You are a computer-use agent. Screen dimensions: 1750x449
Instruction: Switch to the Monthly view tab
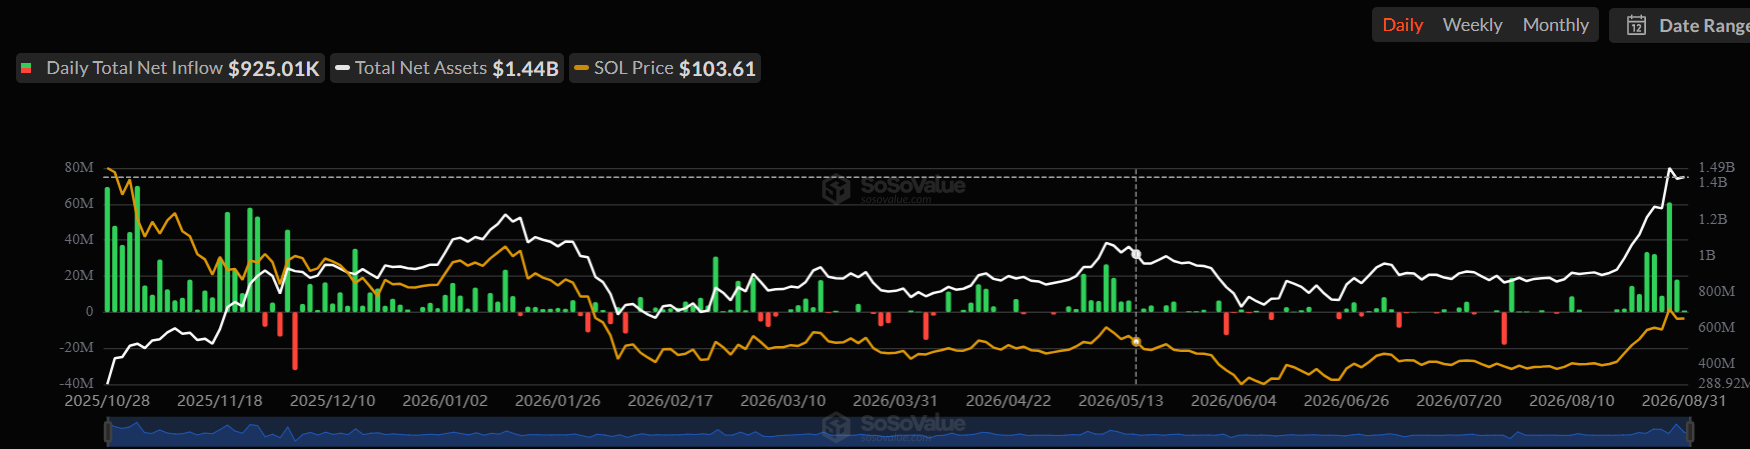coord(1555,25)
